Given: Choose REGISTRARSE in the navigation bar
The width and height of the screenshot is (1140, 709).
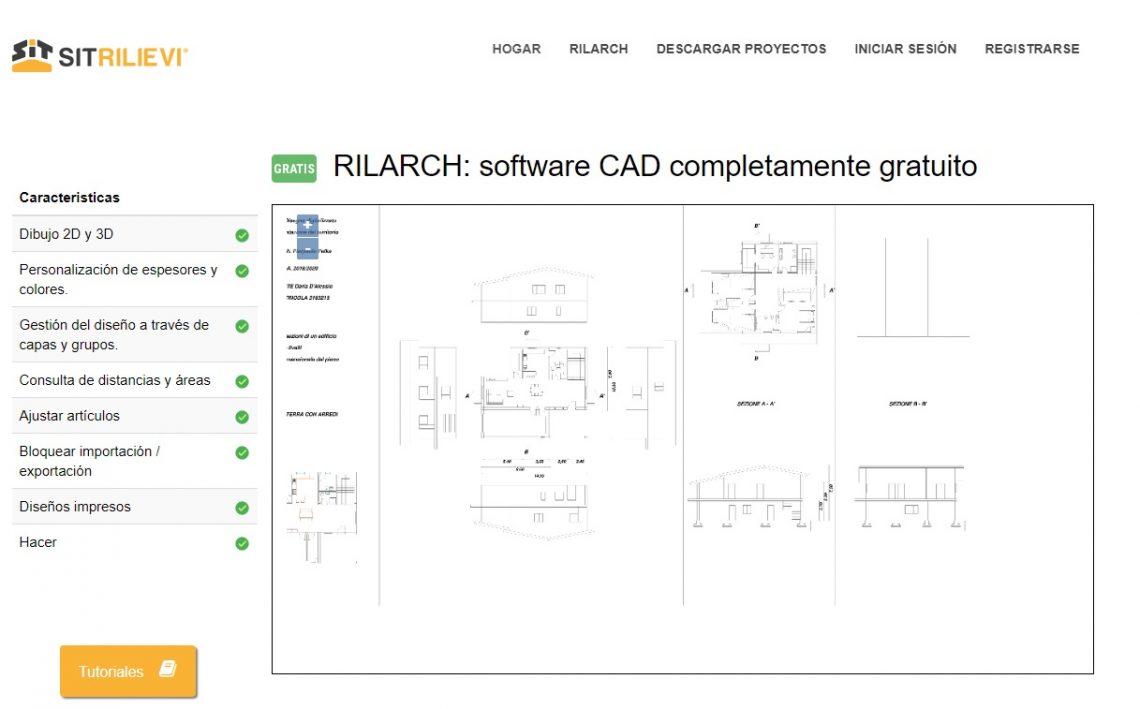Looking at the screenshot, I should (x=1032, y=49).
